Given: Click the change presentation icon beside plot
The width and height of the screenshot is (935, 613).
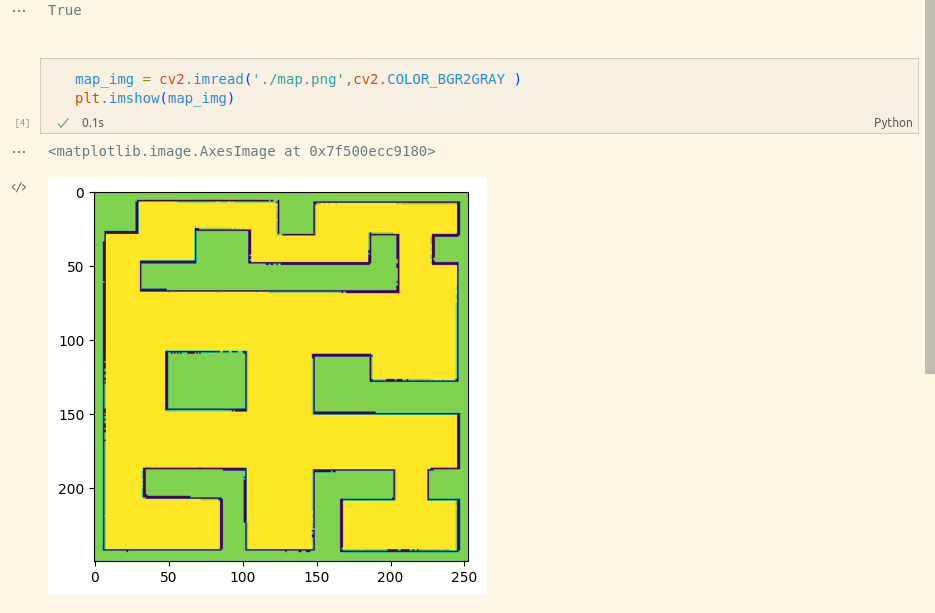Looking at the screenshot, I should click(x=19, y=187).
